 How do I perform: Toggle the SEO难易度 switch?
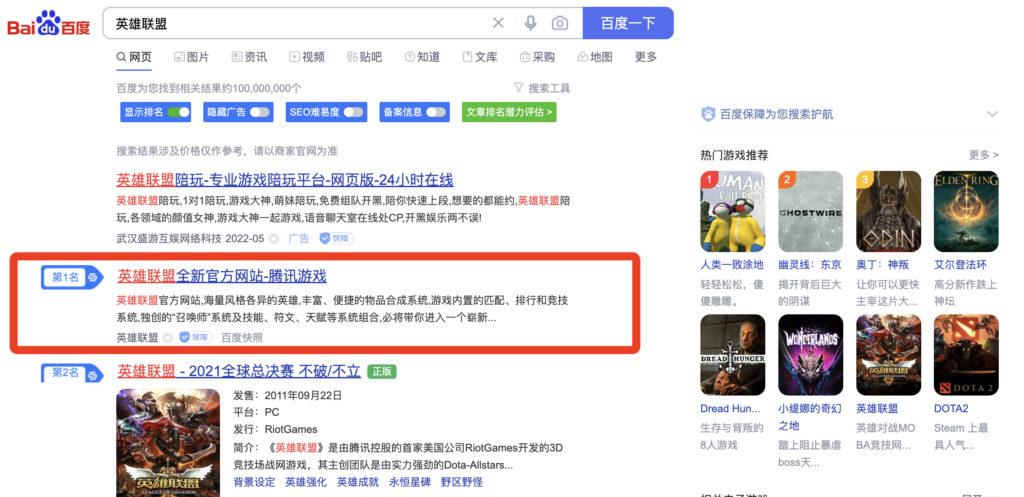pyautogui.click(x=353, y=112)
